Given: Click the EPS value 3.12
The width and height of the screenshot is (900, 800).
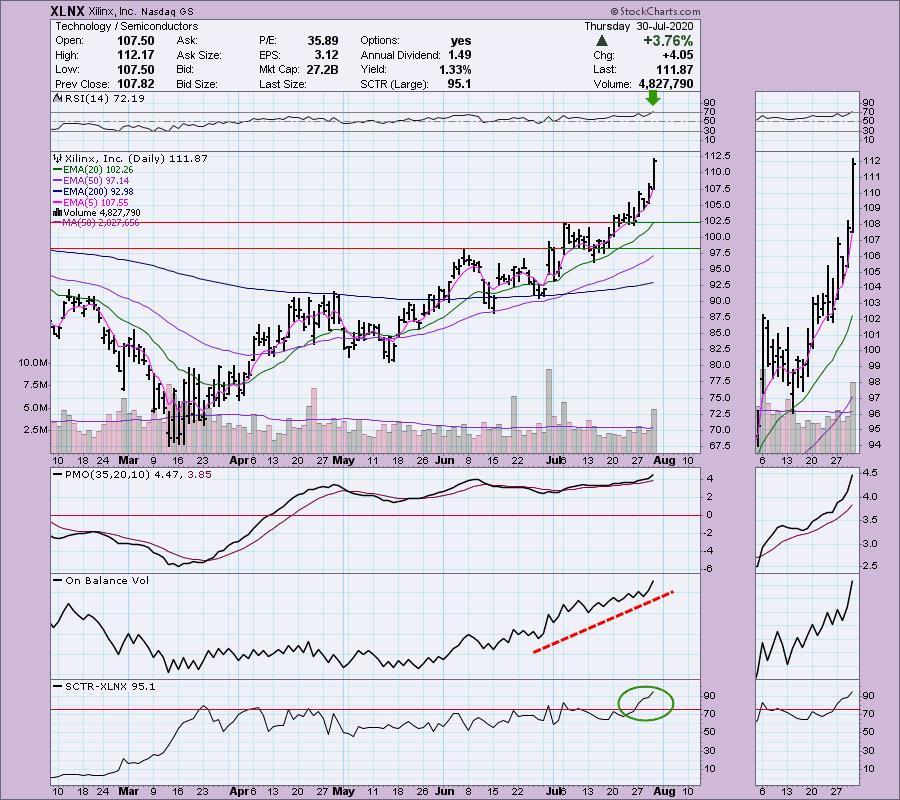Looking at the screenshot, I should (326, 55).
